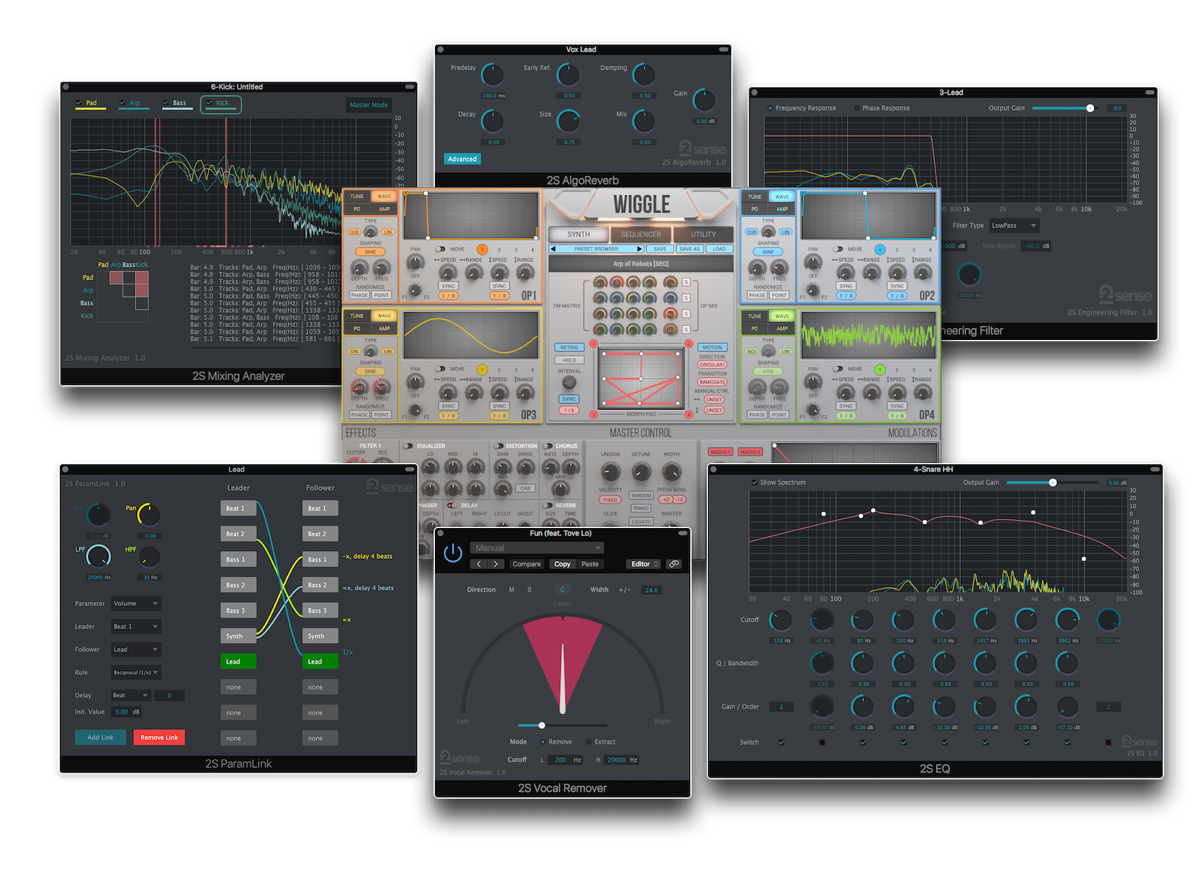Click morph pad corner 1 in Wiggle
The width and height of the screenshot is (1200, 869).
[x=594, y=344]
